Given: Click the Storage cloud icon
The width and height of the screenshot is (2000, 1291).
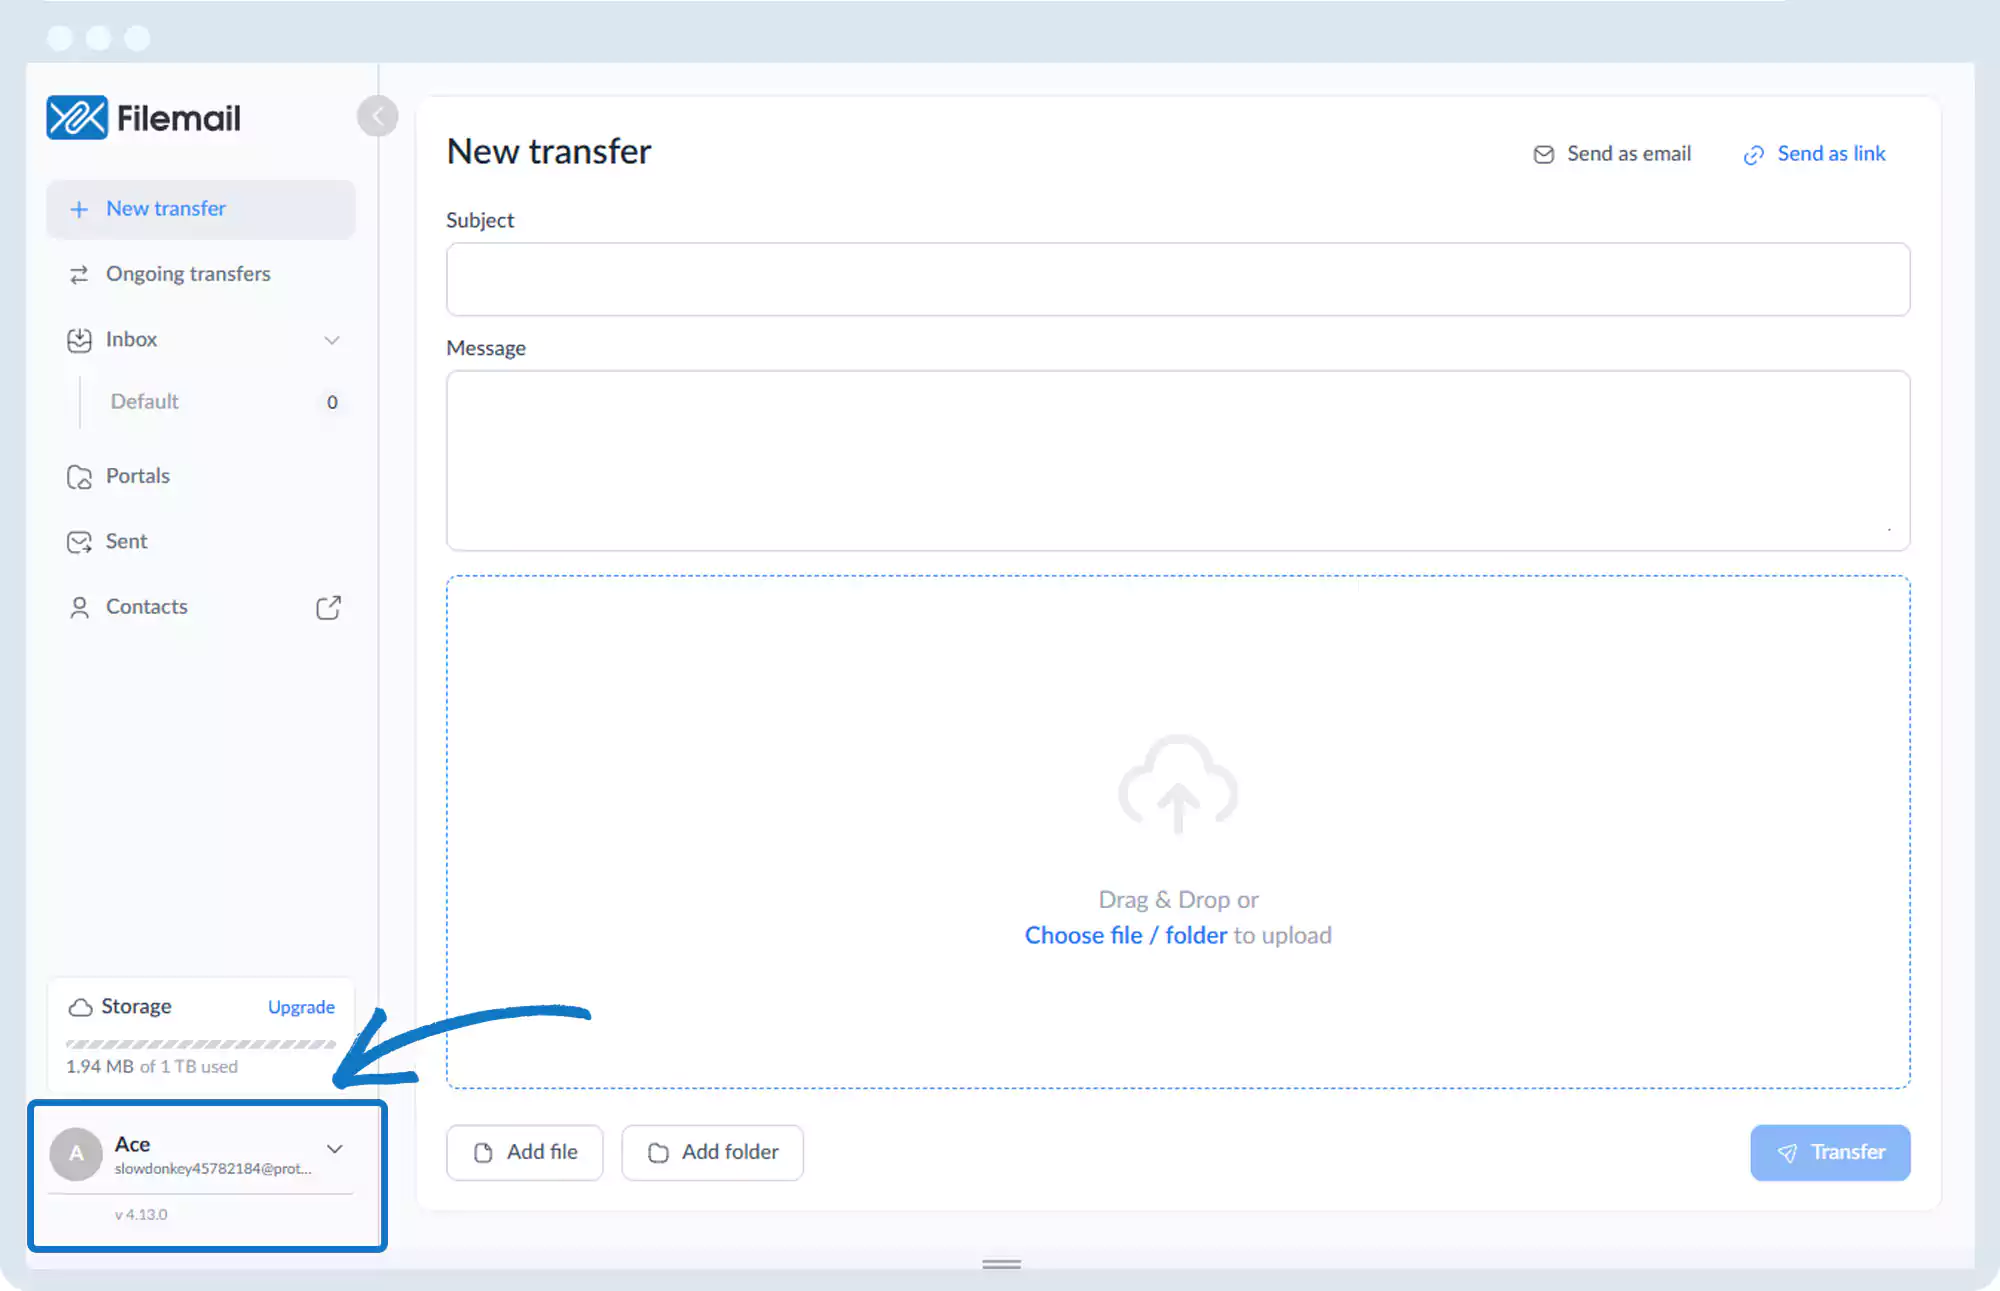Looking at the screenshot, I should pos(80,1007).
